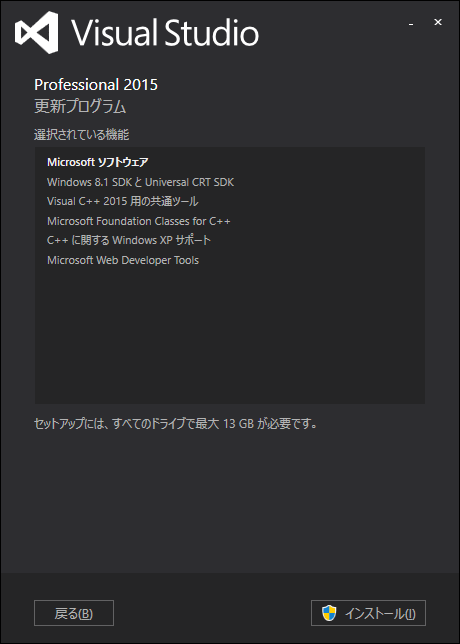Select Microsoft Web Developer Tools entry

pyautogui.click(x=123, y=260)
